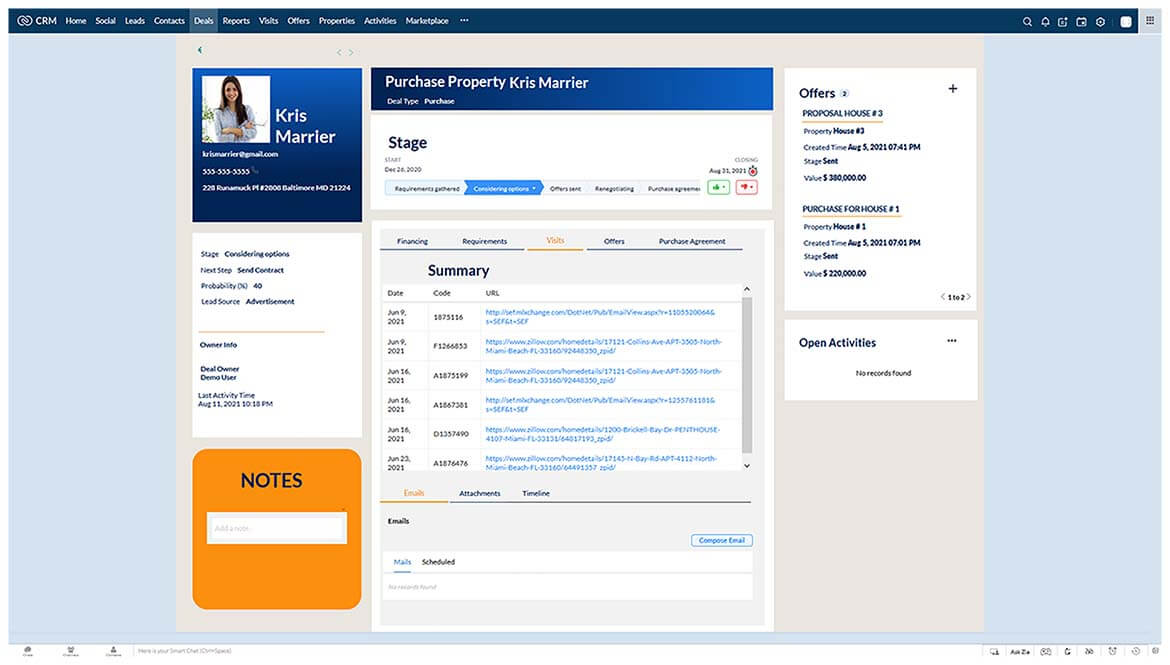The width and height of the screenshot is (1170, 665).
Task: Show the previous page of offers
Action: click(x=942, y=297)
